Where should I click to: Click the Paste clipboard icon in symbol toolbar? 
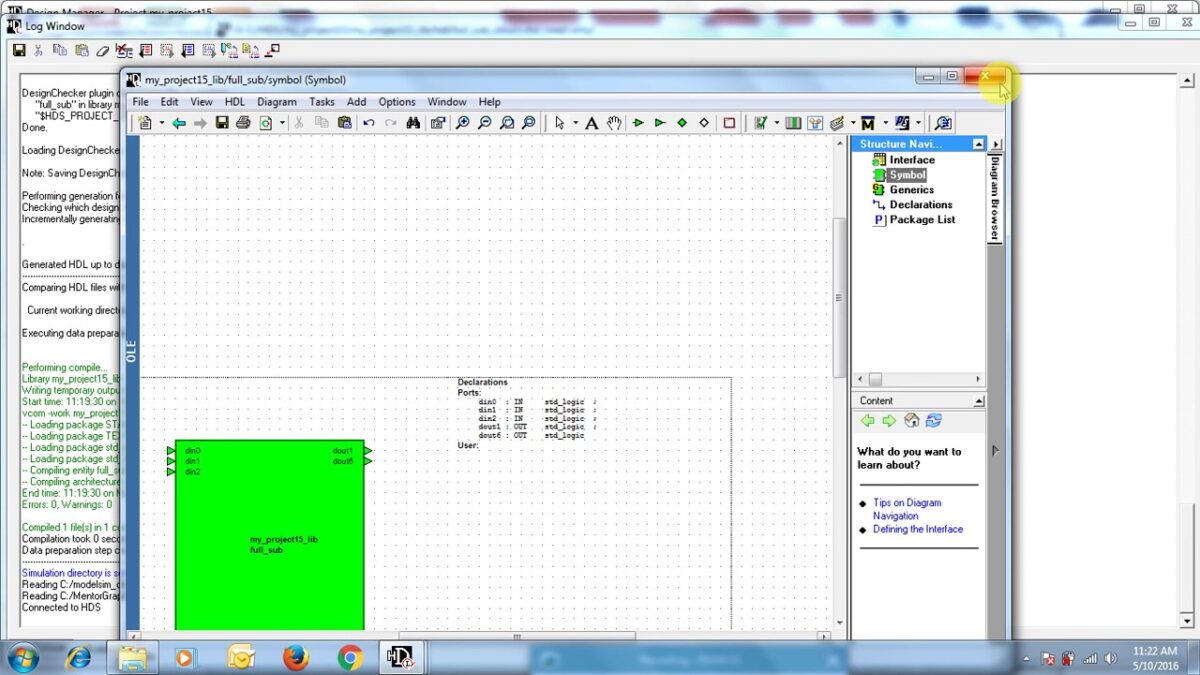[x=345, y=123]
